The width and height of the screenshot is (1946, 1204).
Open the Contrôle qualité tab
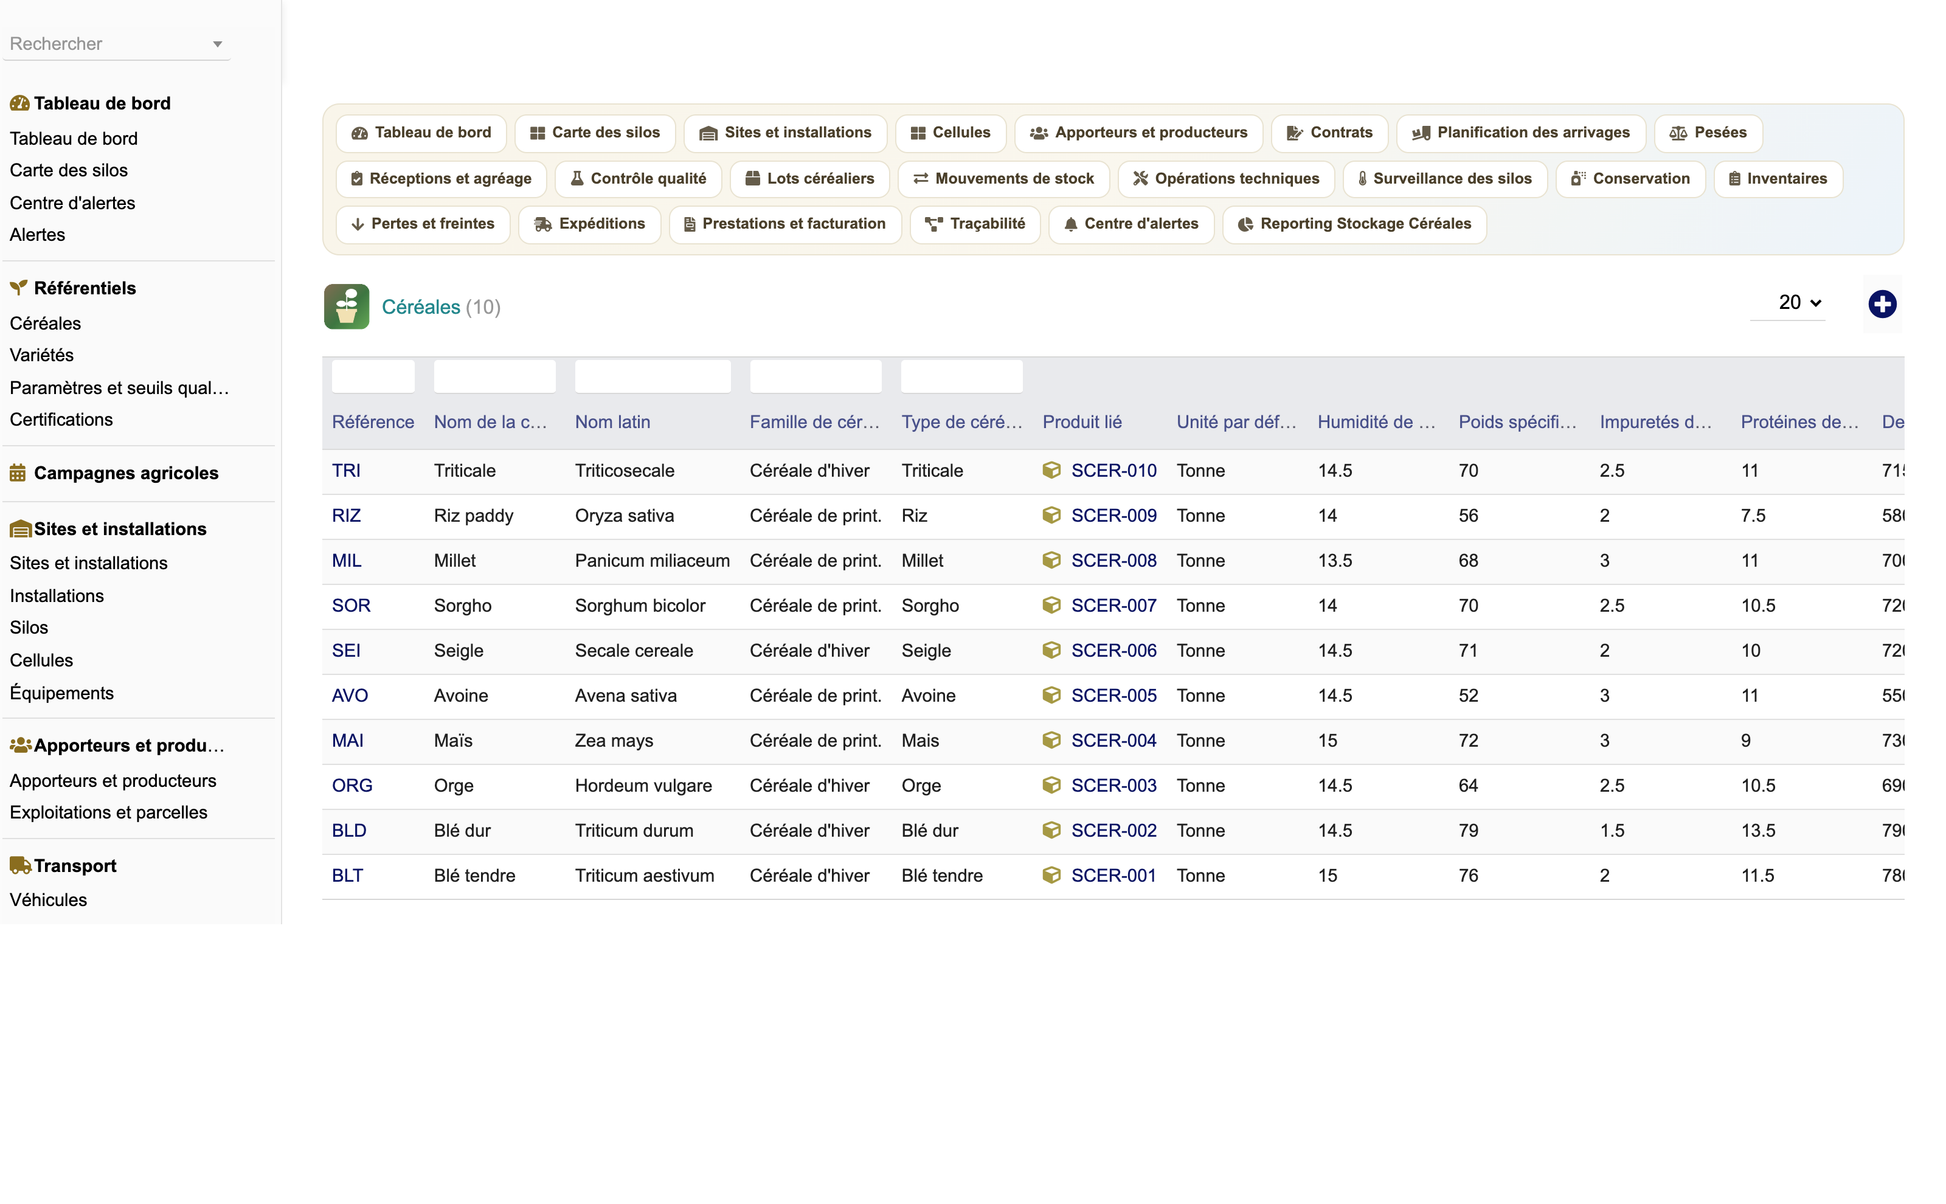coord(638,179)
